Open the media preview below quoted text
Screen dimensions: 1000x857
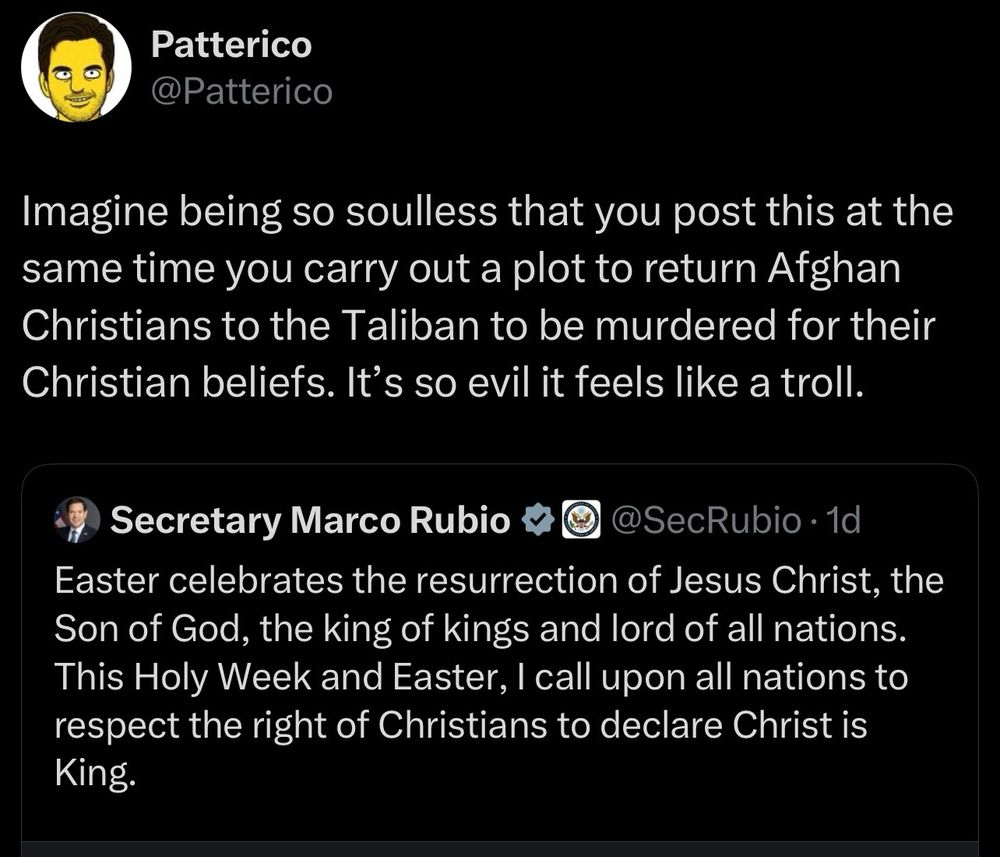[500, 848]
